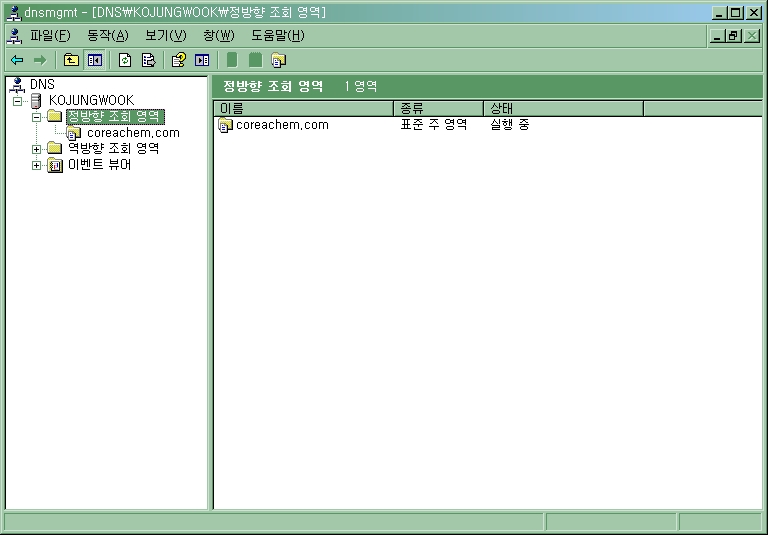Select 역방향 조회 영역 tree label
Viewport: 768px width, 535px height.
[x=113, y=148]
